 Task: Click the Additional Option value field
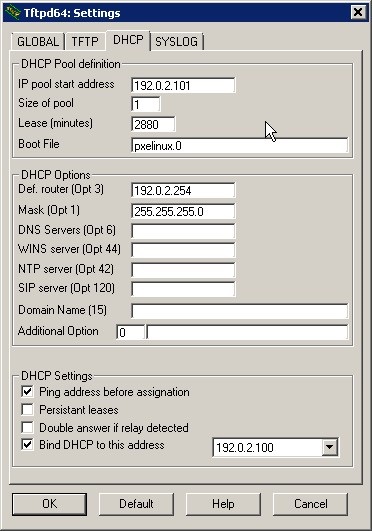pos(247,332)
